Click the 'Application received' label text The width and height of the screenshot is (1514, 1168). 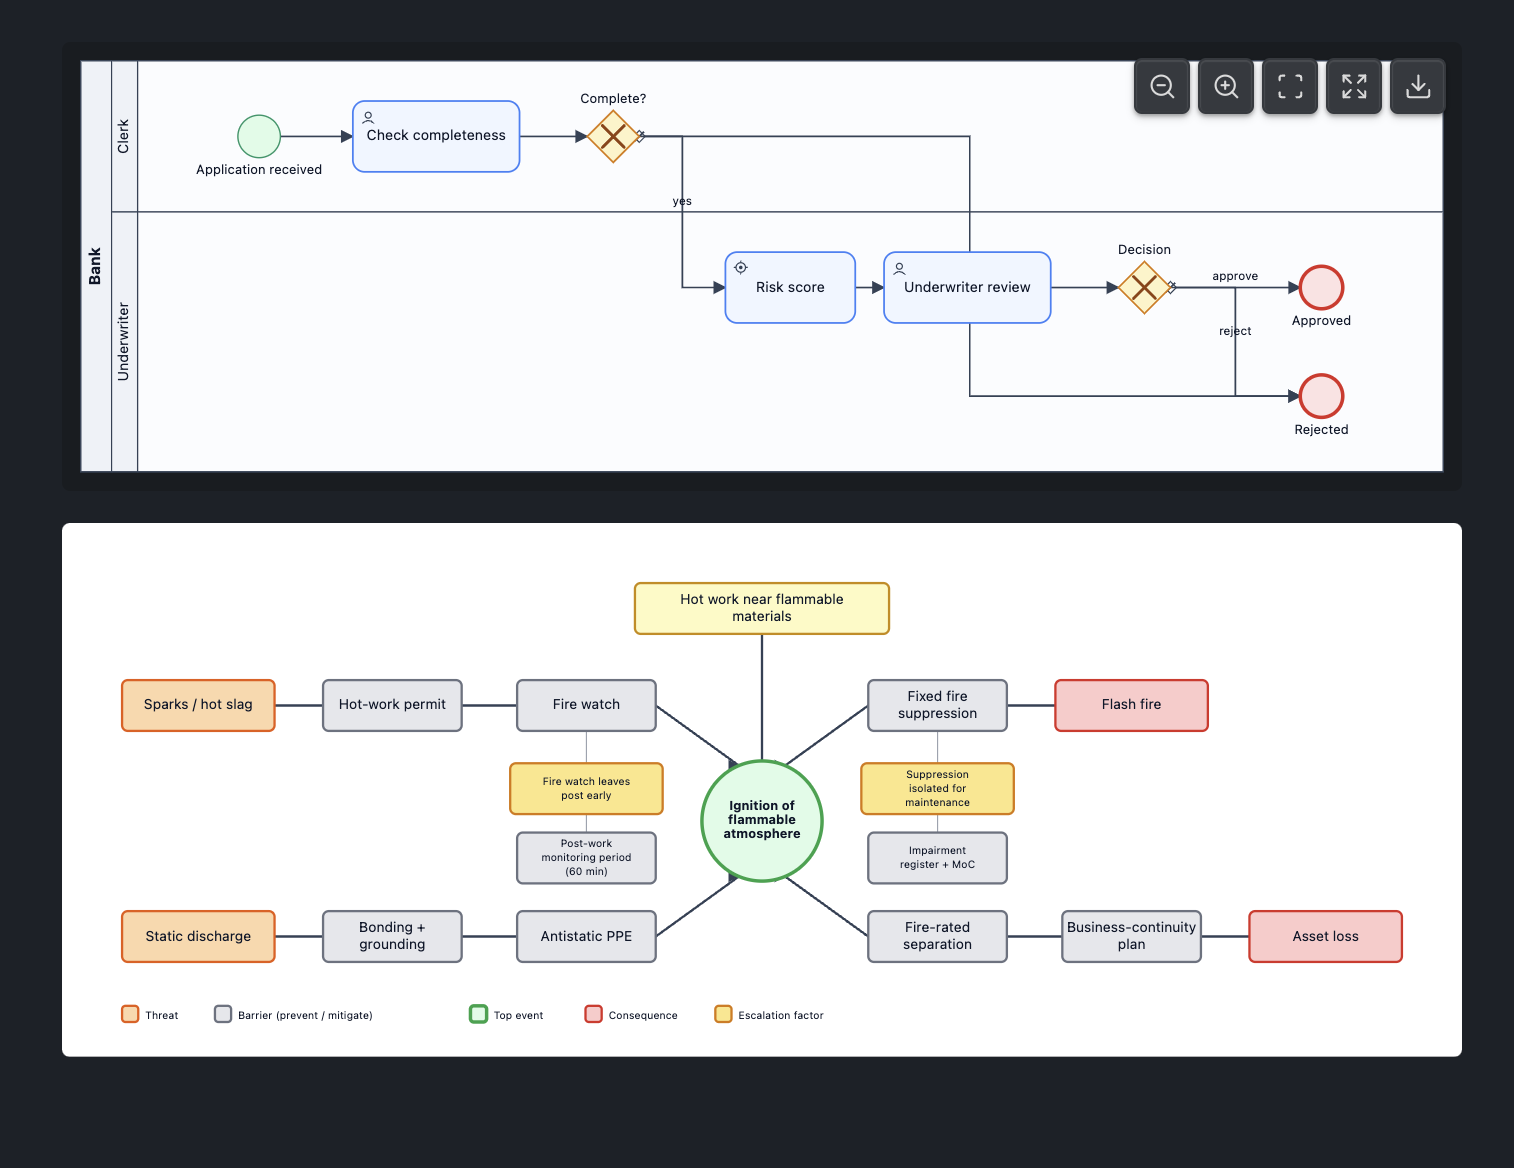[259, 170]
